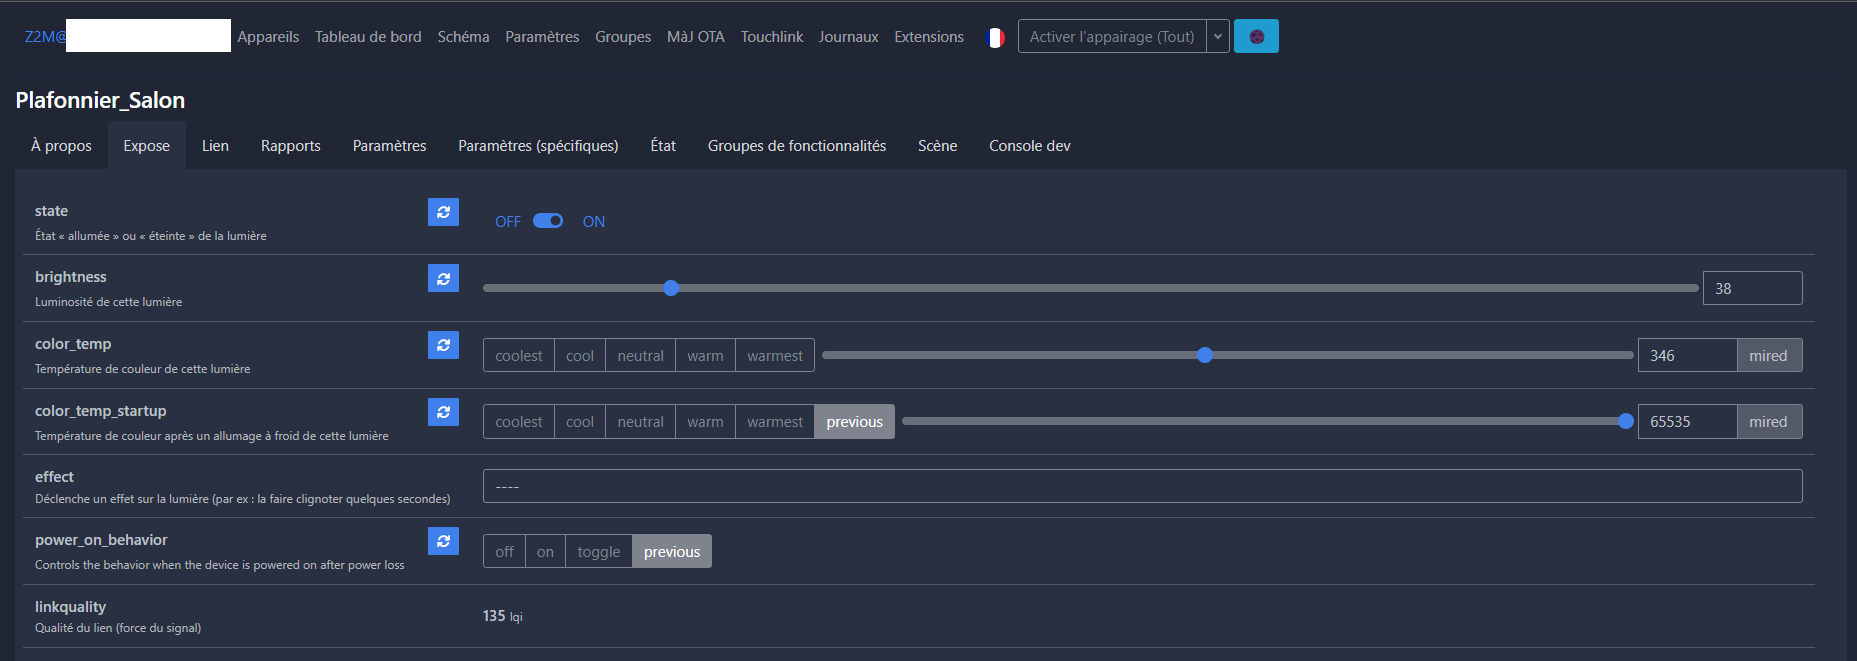The image size is (1857, 661).
Task: Click the Z2M home link
Action: point(45,37)
